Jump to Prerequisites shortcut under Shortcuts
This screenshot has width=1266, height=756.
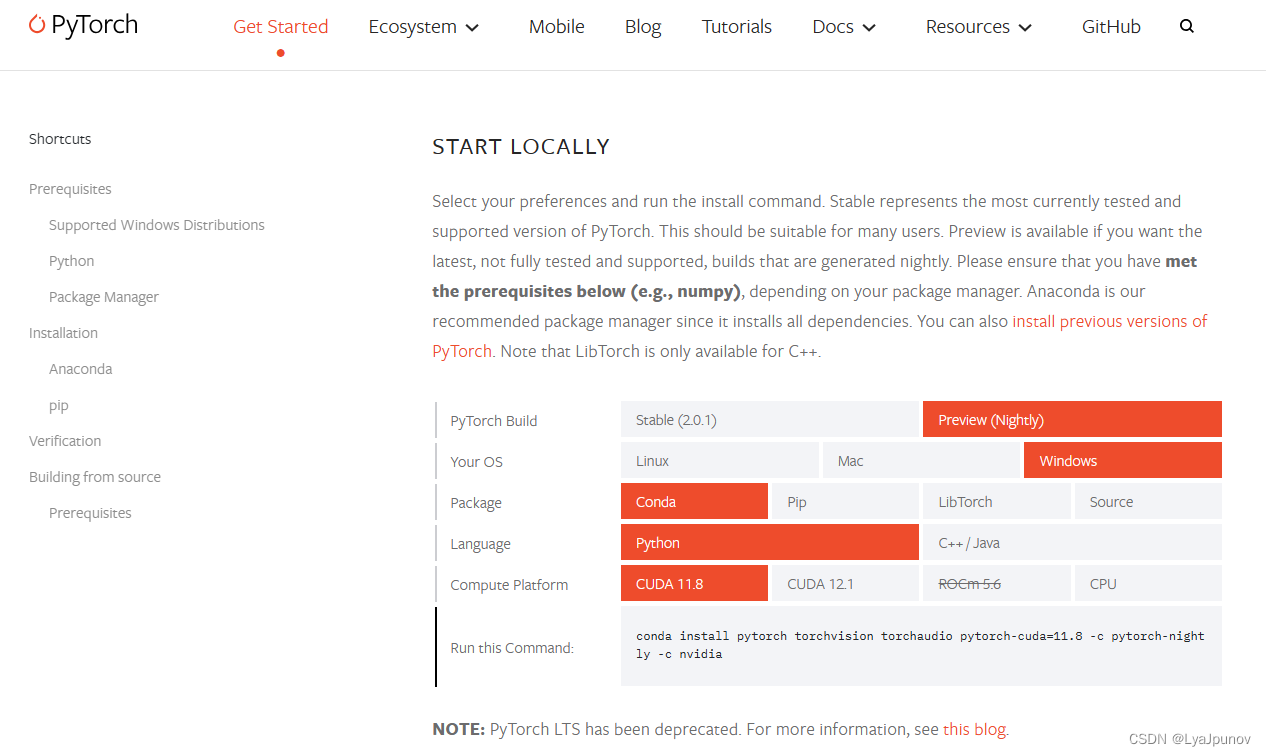click(70, 189)
